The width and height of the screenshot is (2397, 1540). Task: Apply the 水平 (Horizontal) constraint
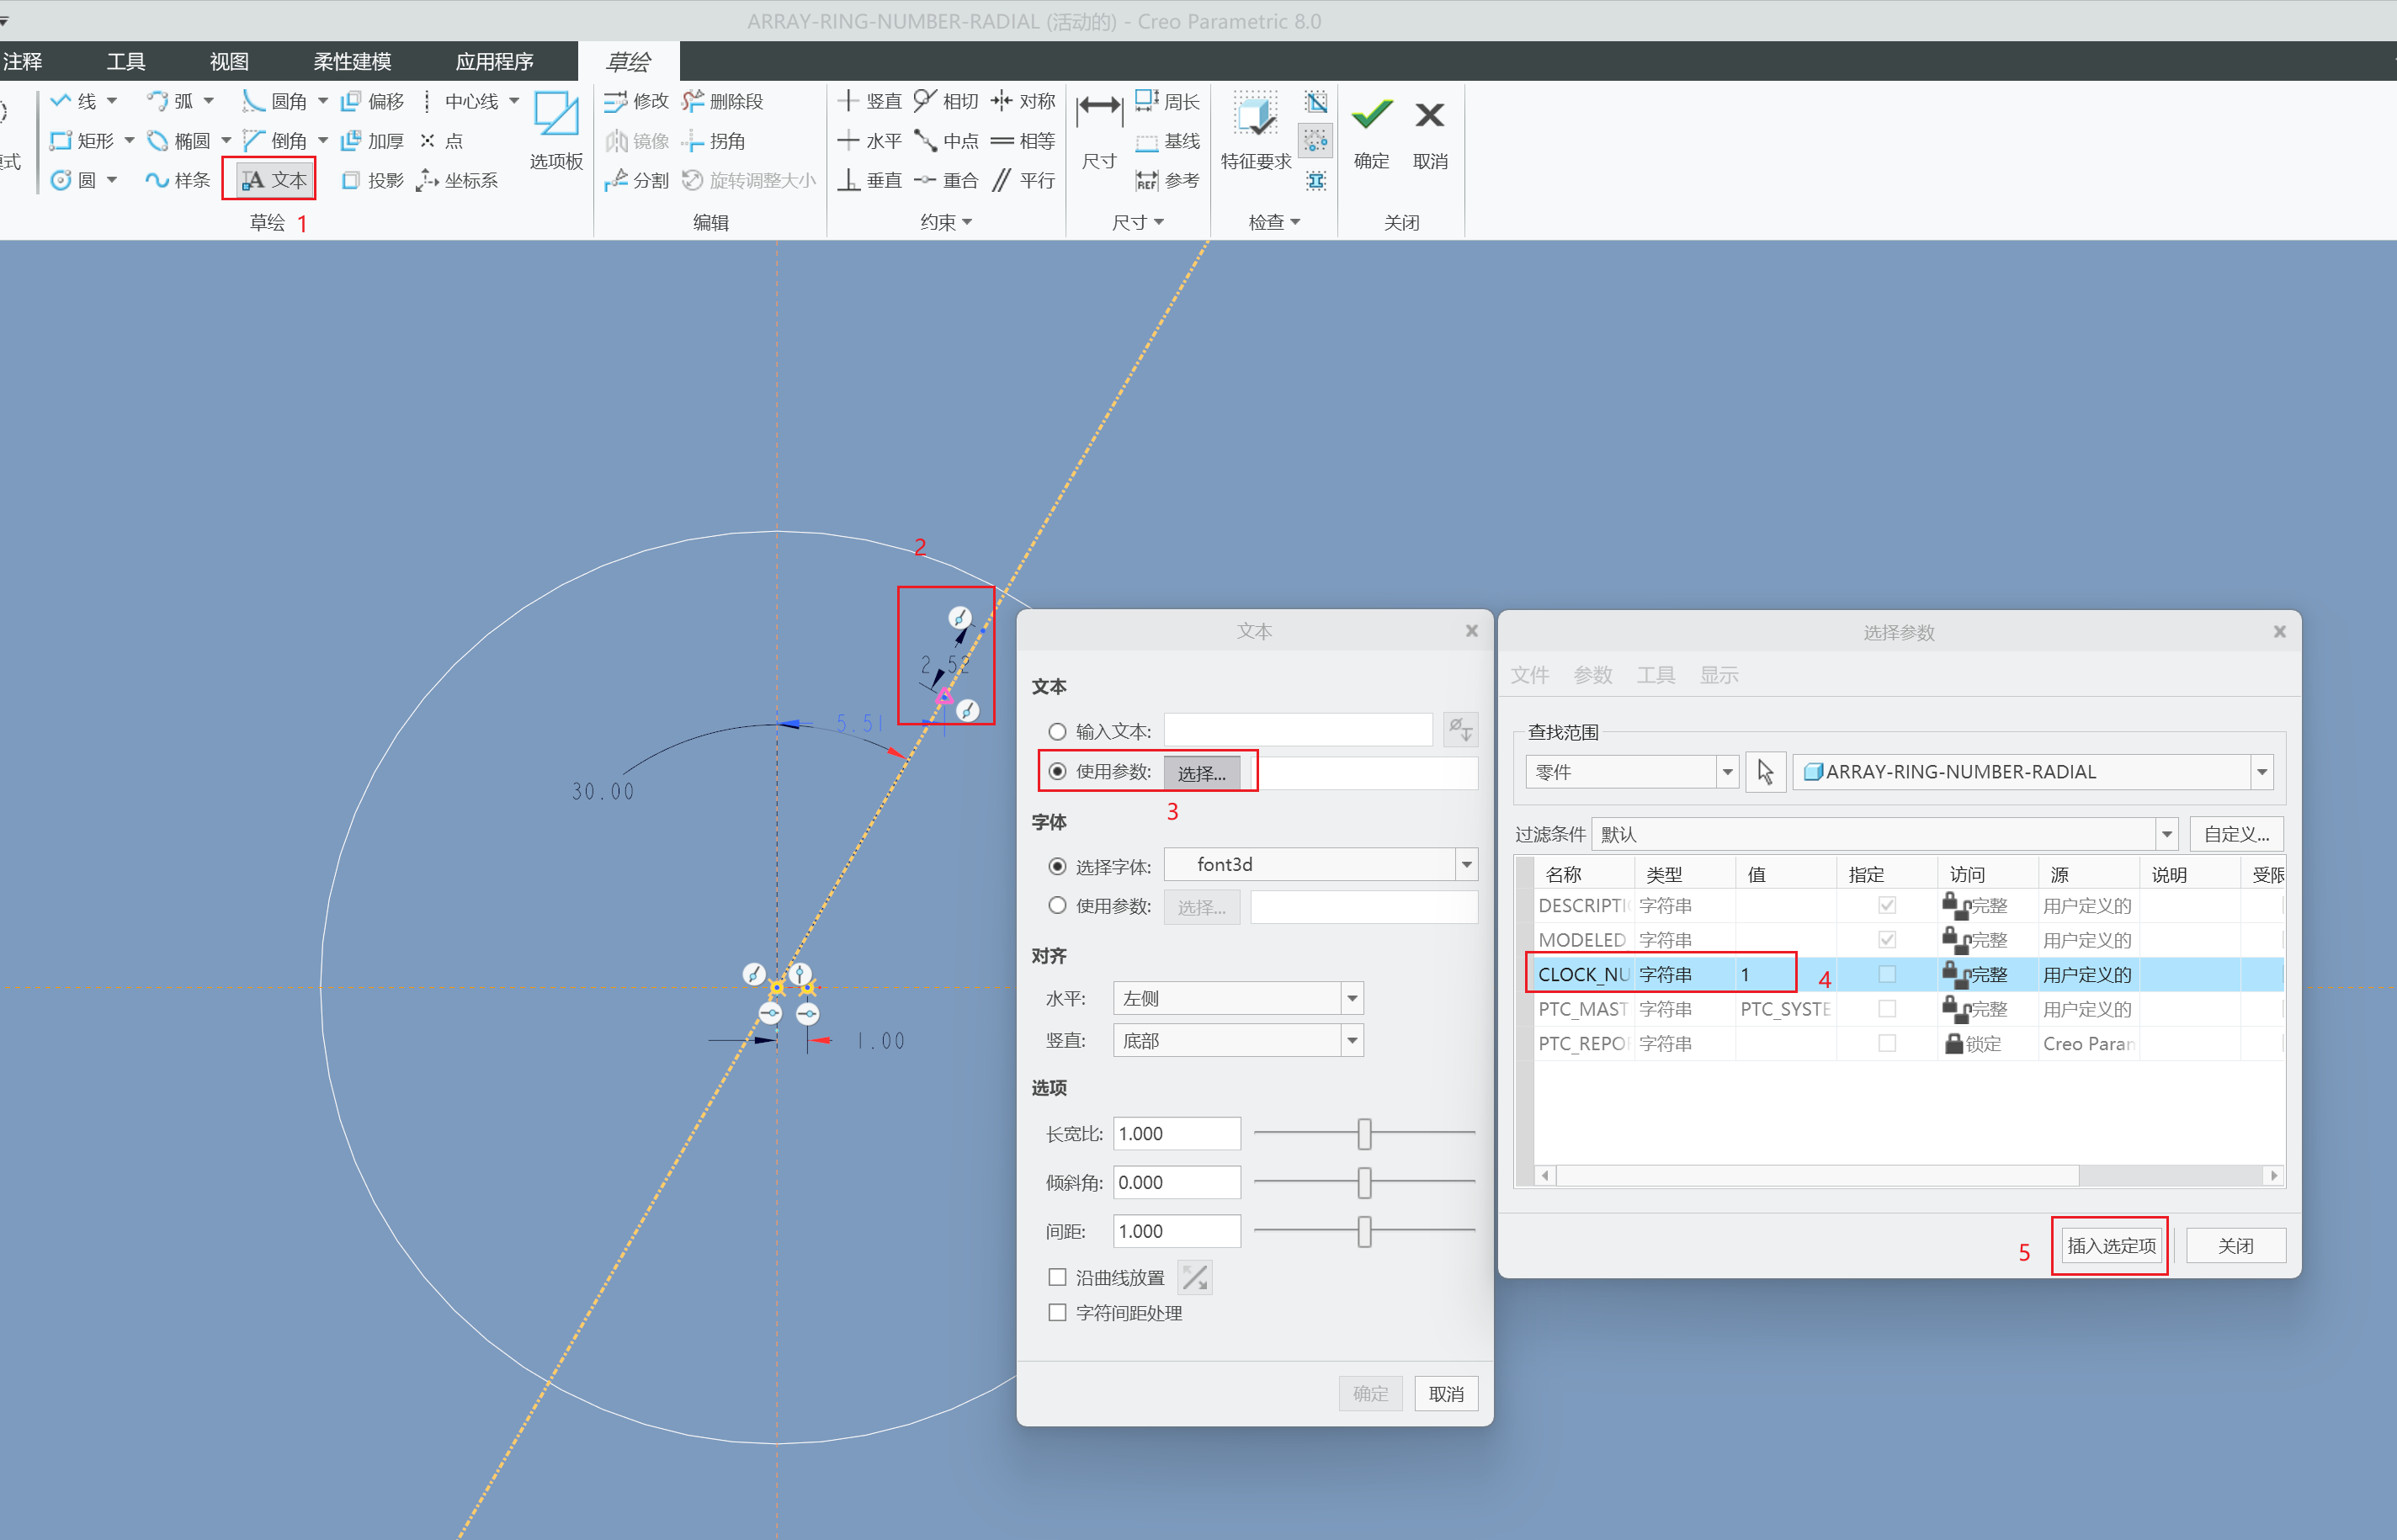[x=869, y=141]
